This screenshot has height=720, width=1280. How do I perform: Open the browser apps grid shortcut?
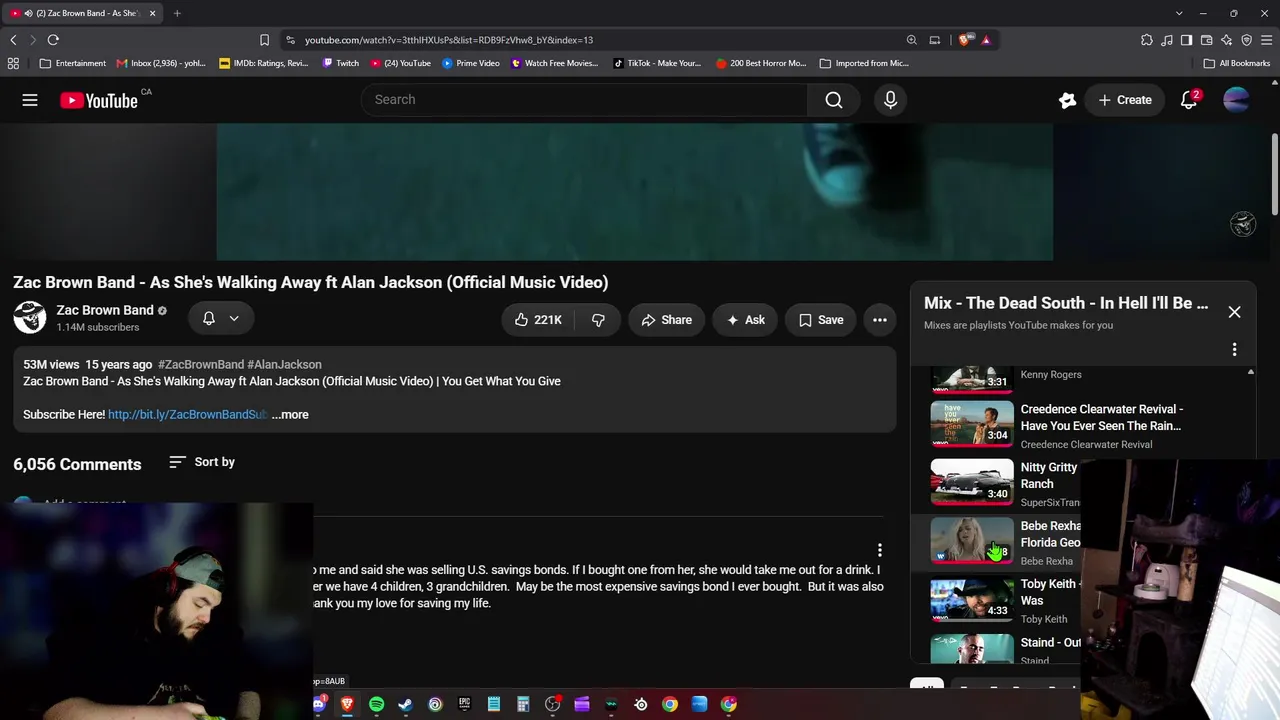tap(13, 63)
